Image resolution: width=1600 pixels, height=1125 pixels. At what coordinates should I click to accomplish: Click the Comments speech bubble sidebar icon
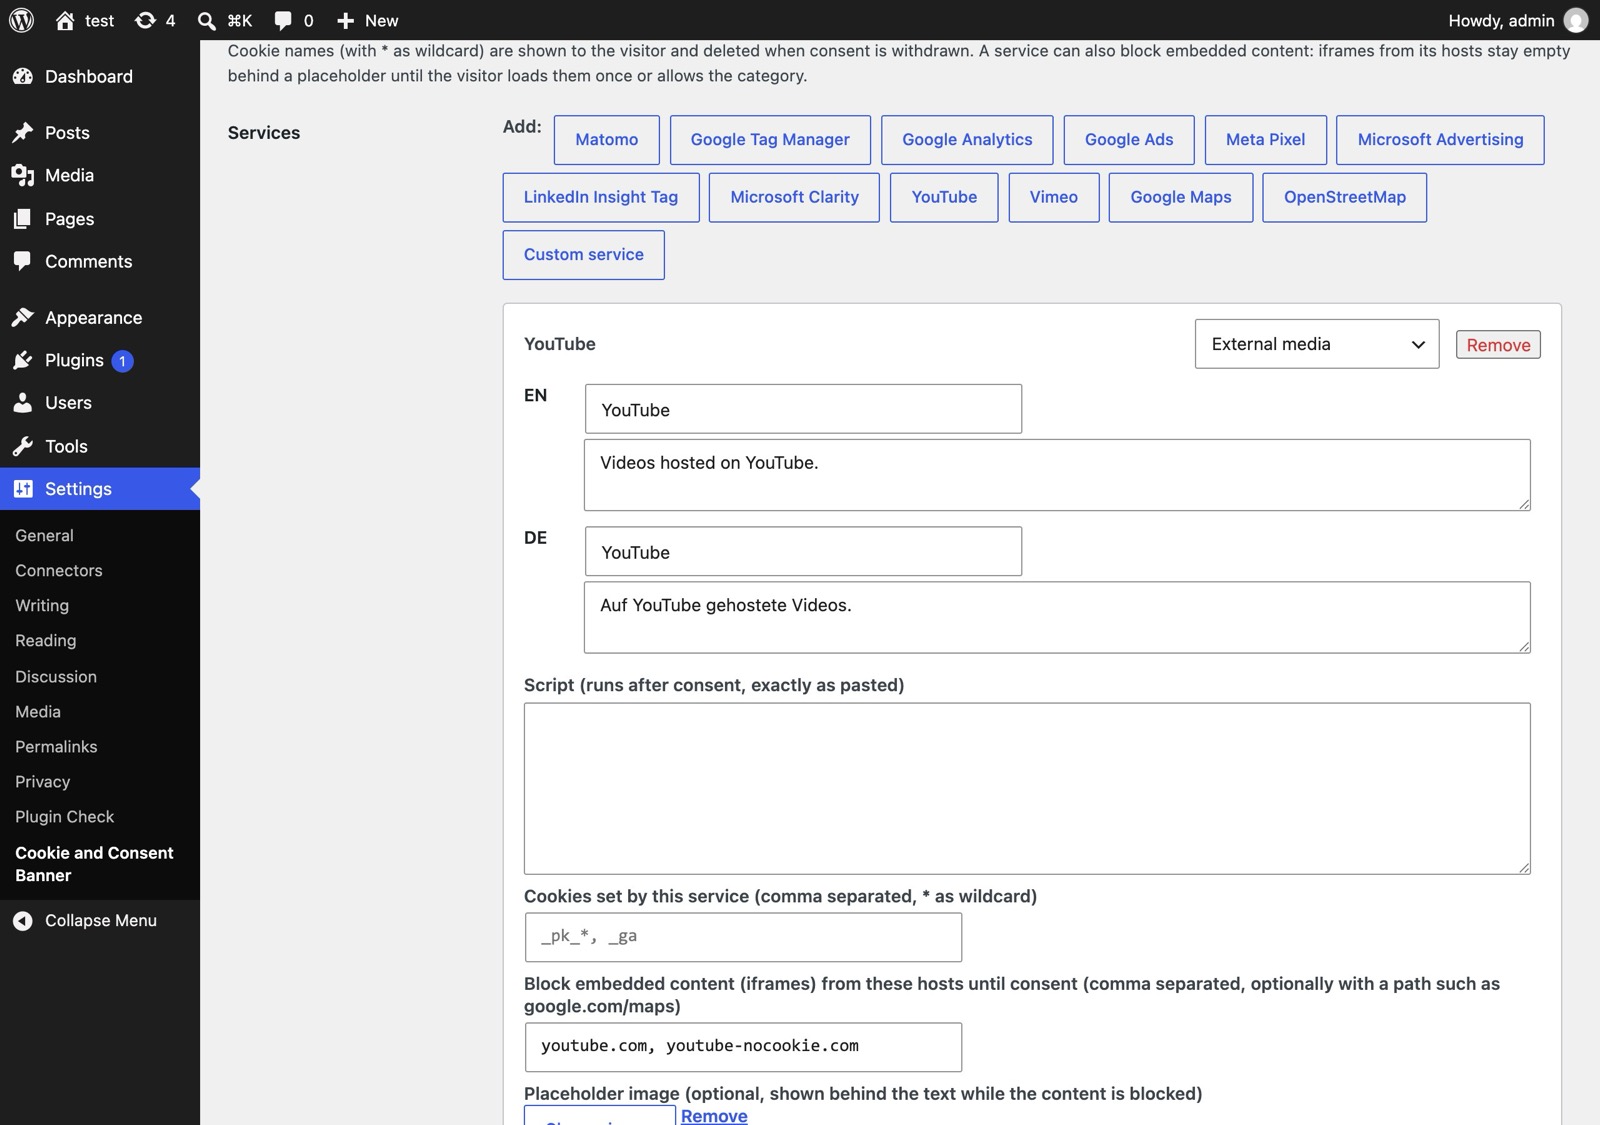[x=23, y=261]
